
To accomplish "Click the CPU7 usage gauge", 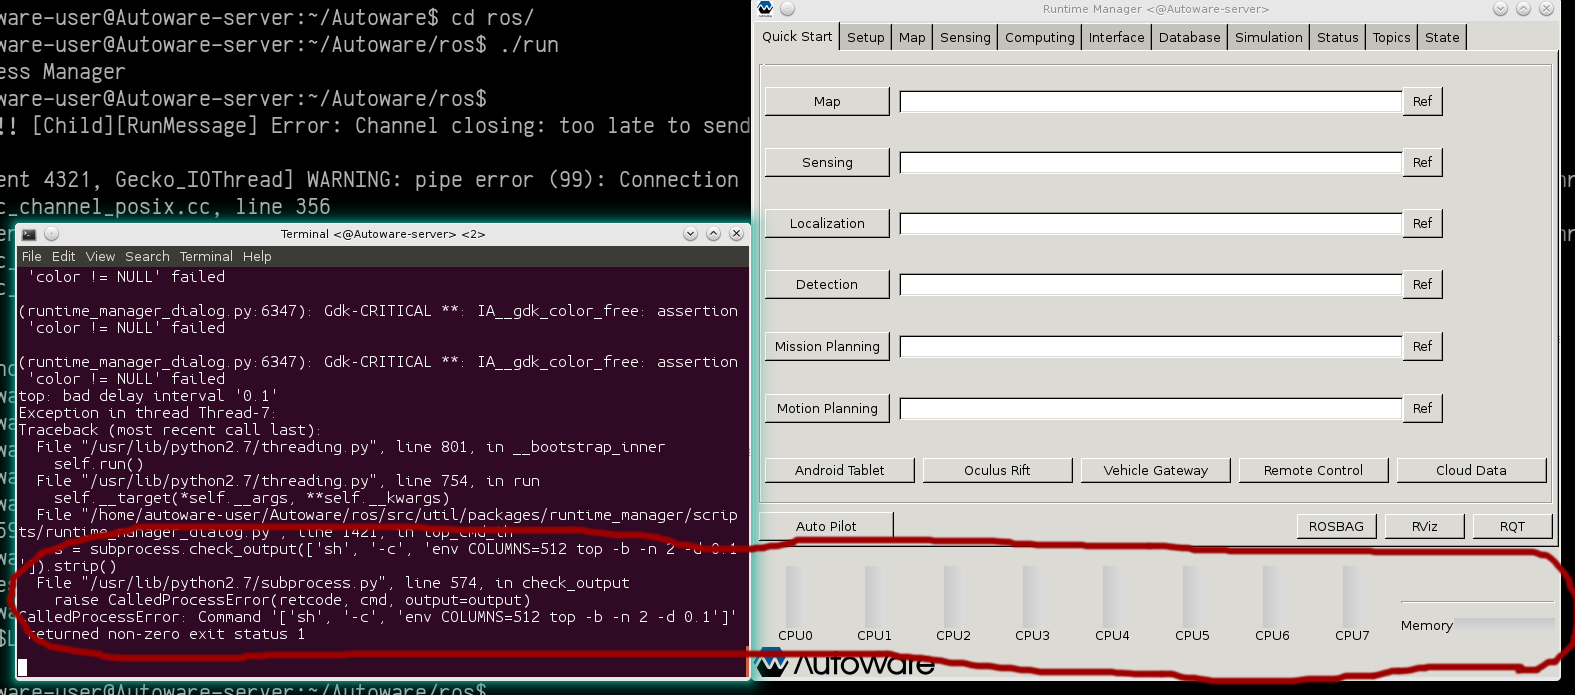I will point(1351,596).
